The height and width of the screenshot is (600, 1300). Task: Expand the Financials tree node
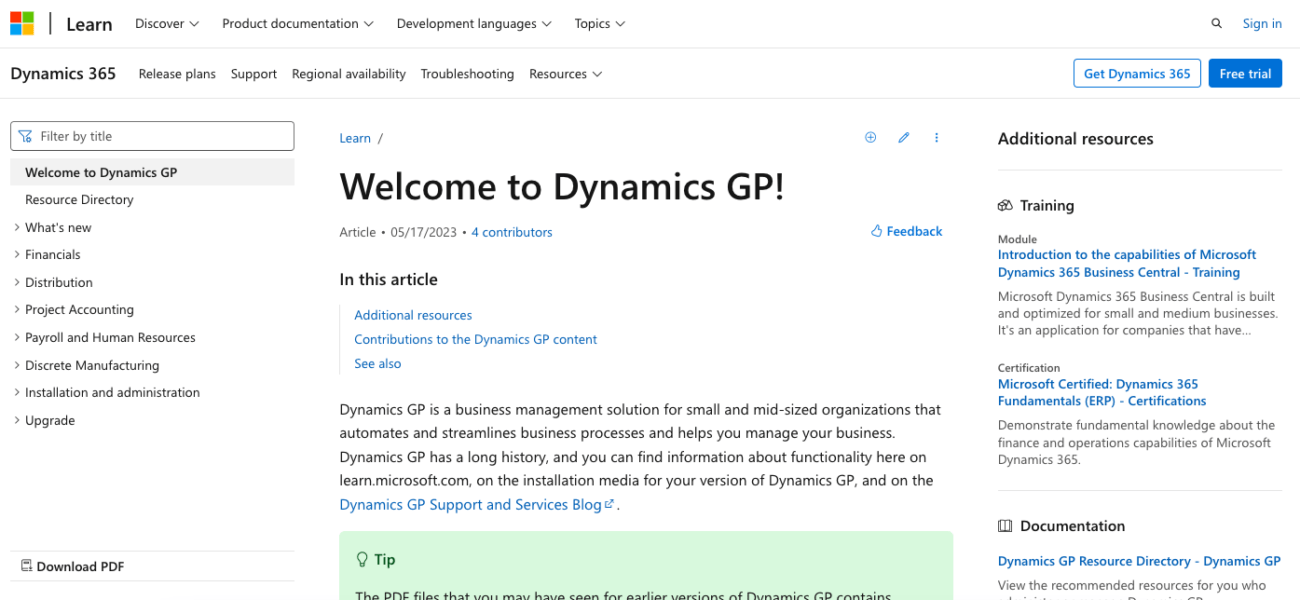click(17, 255)
